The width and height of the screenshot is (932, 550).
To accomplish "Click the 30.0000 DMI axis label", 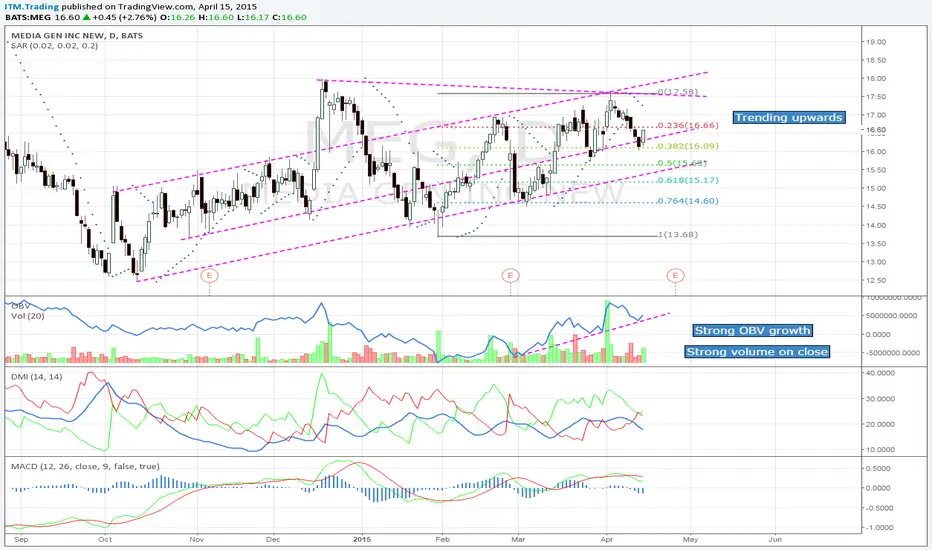I will pos(880,399).
